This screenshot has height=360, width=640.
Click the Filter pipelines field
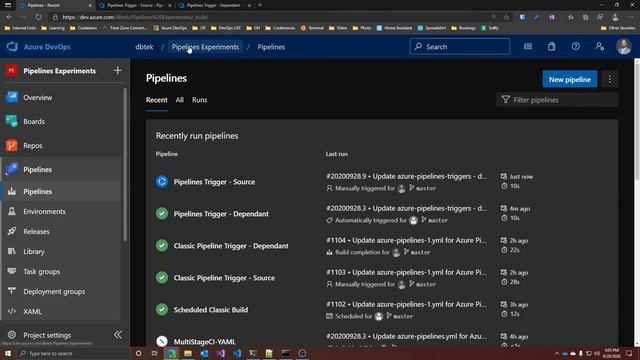click(x=557, y=100)
